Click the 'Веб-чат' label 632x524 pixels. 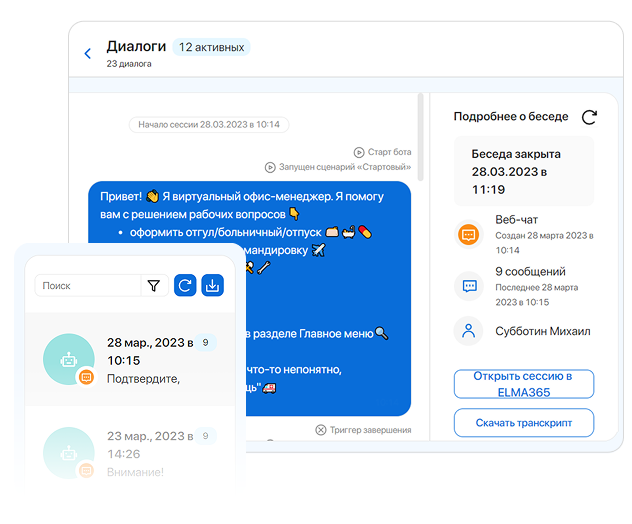pyautogui.click(x=516, y=220)
